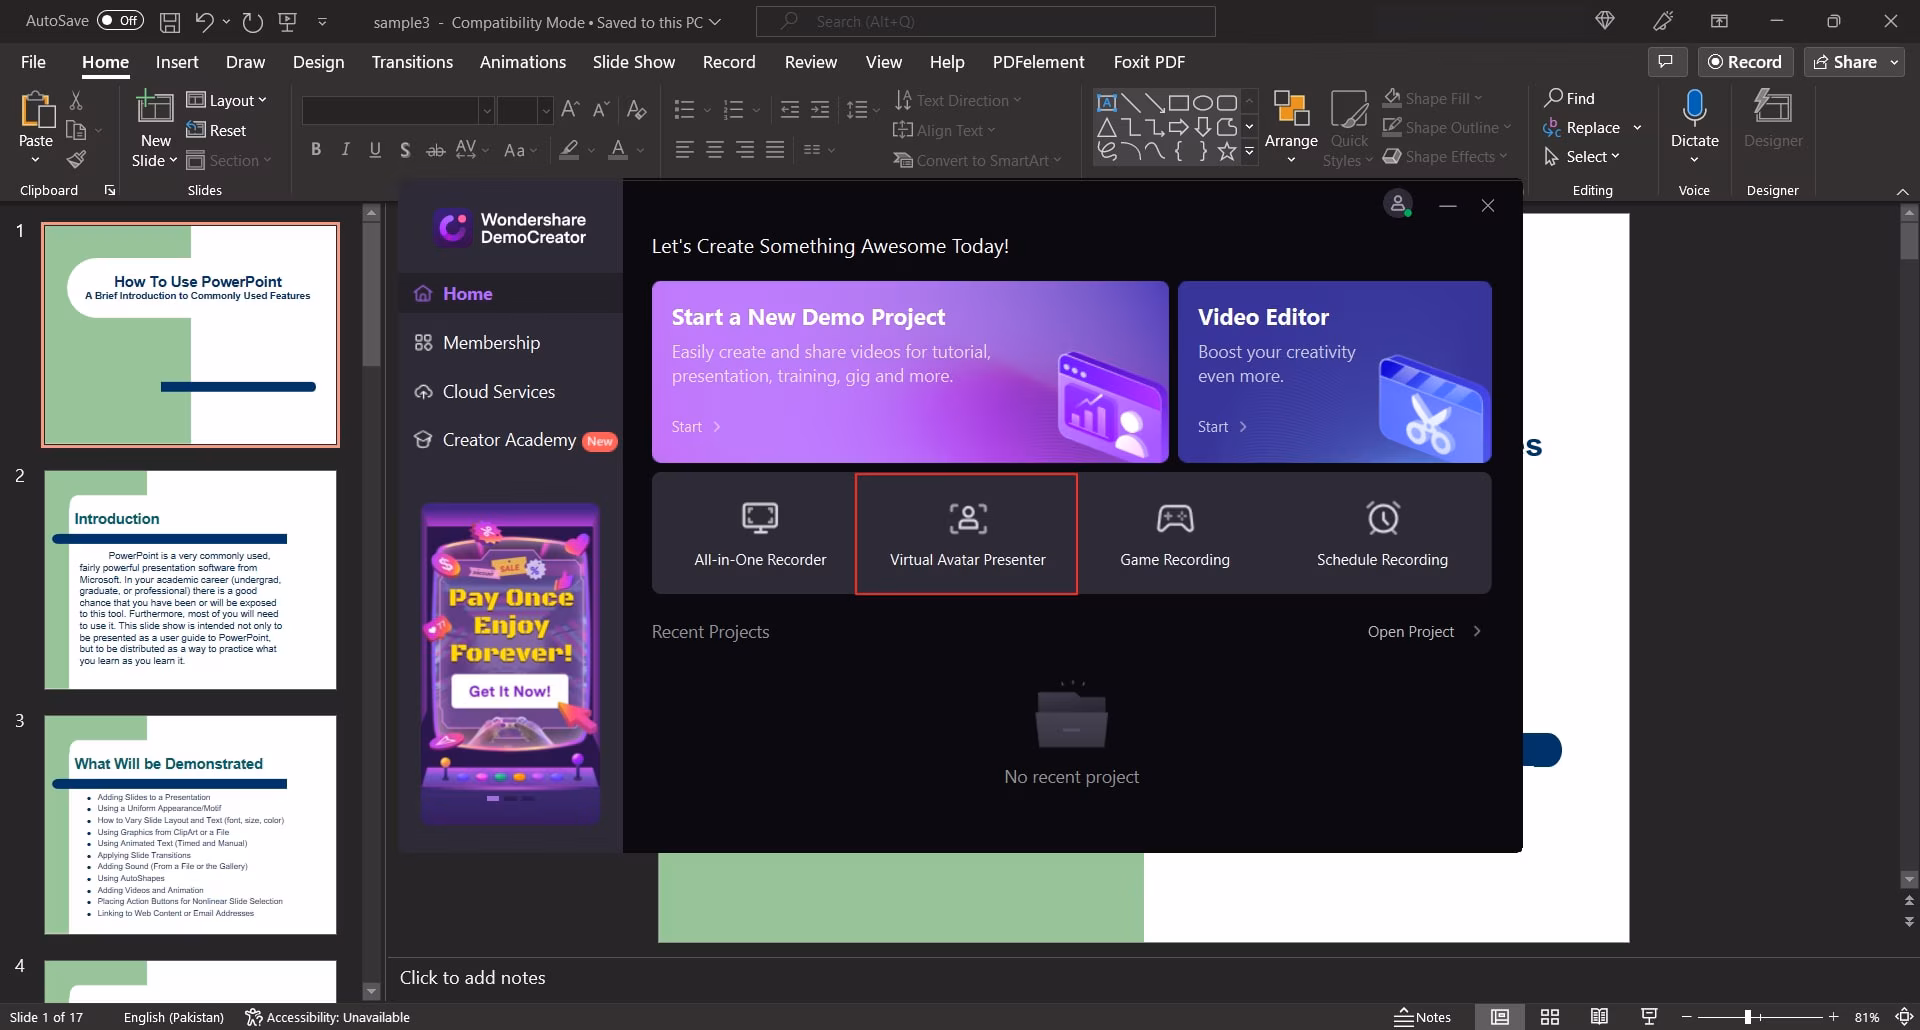The image size is (1920, 1030).
Task: Open the Animations ribbon tab
Action: (x=523, y=62)
